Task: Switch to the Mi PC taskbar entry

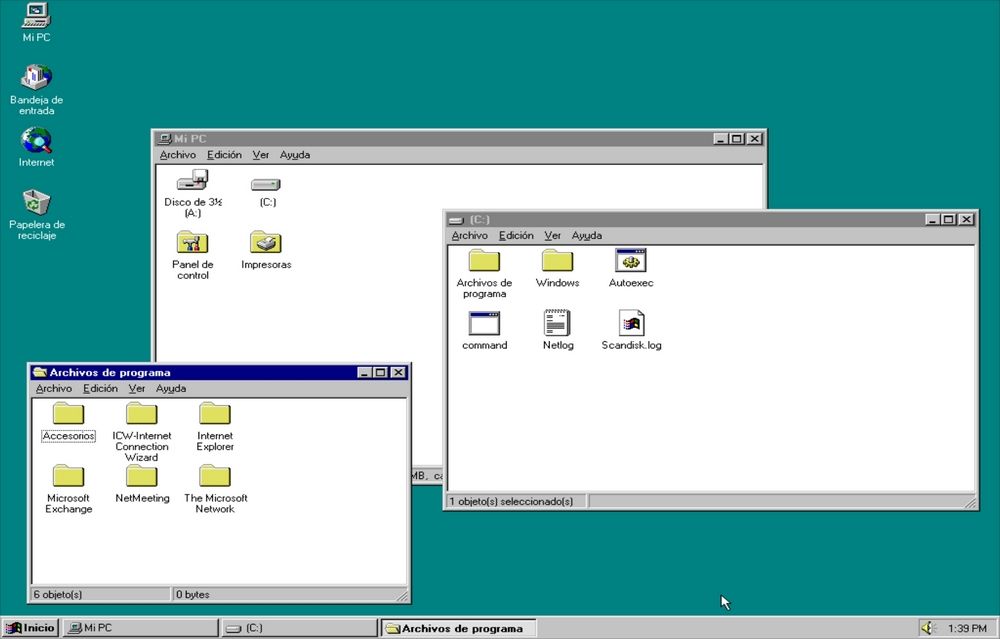Action: point(140,628)
